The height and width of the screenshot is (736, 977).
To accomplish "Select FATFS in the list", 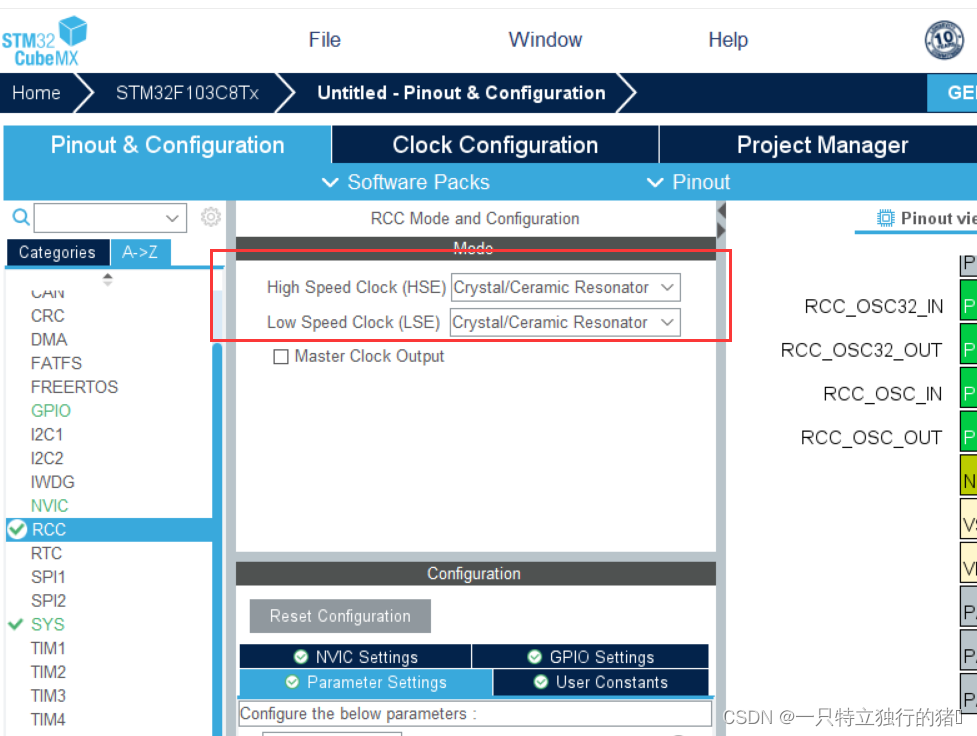I will [56, 363].
